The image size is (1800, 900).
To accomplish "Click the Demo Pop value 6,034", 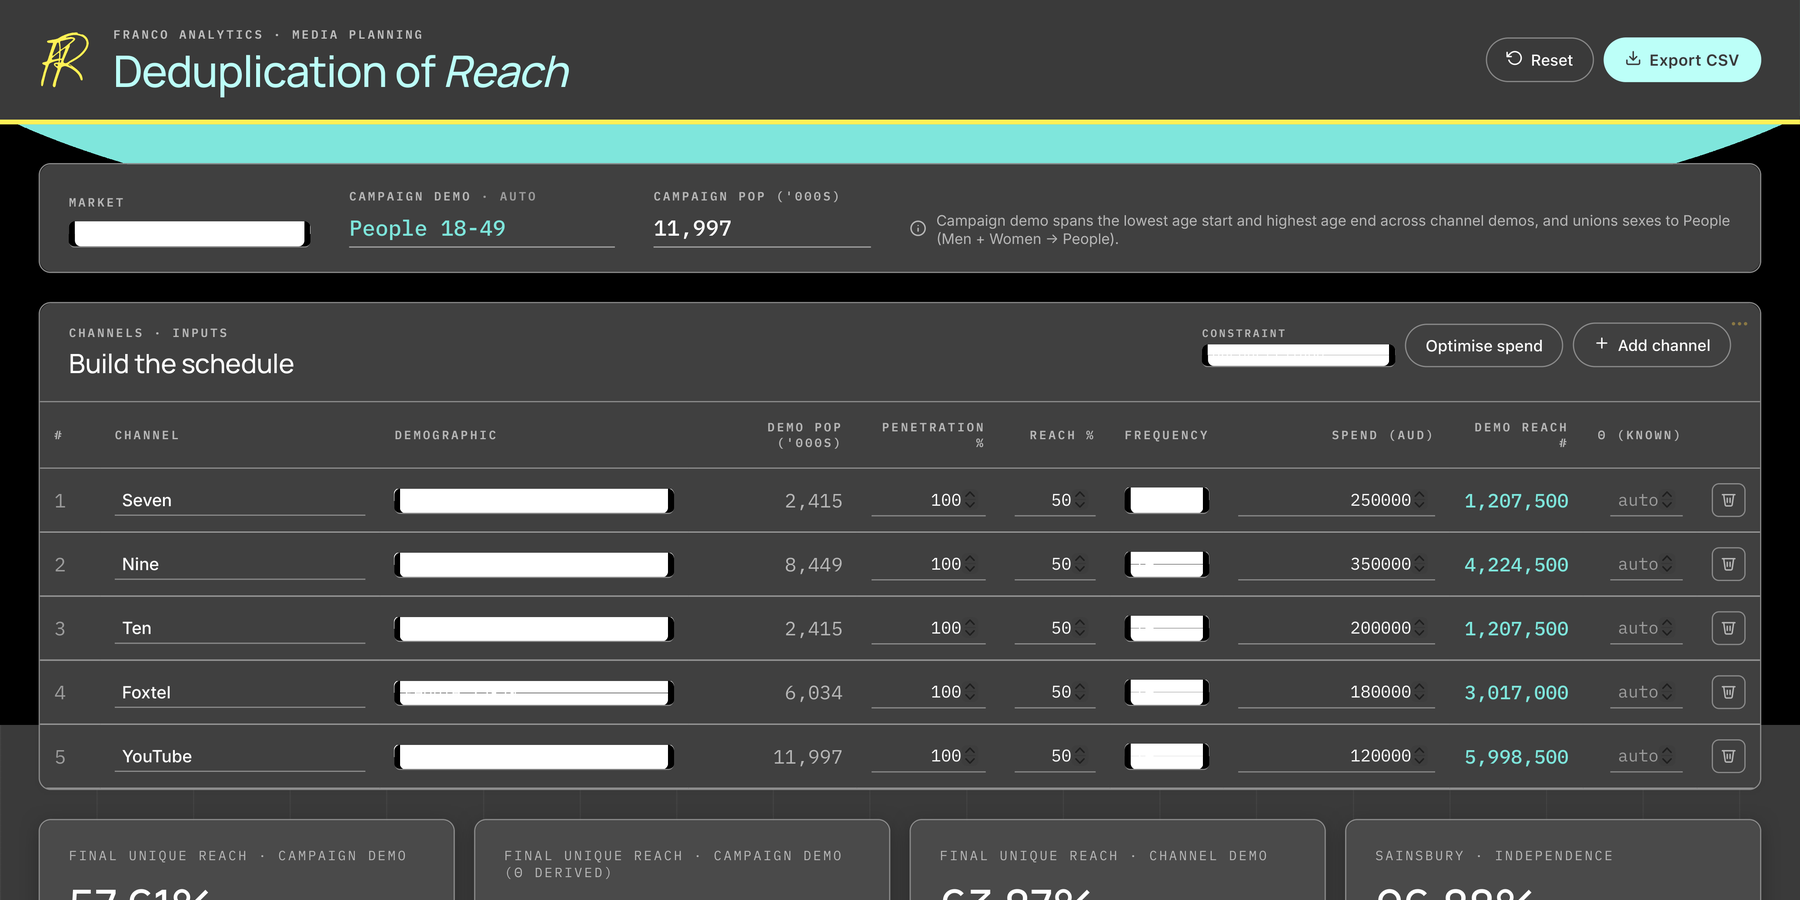I will [813, 693].
